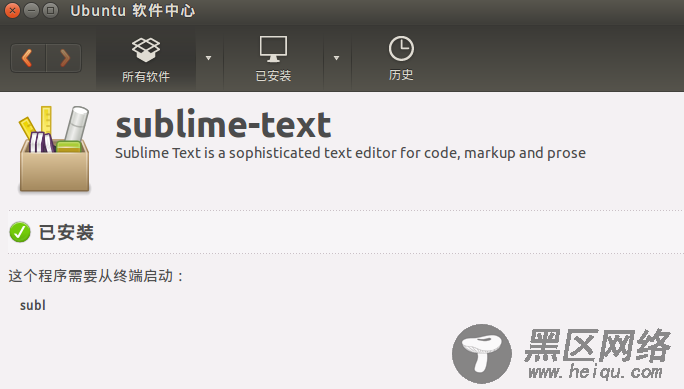This screenshot has height=389, width=684.
Task: Click the Sublime Text description line
Action: (x=350, y=153)
